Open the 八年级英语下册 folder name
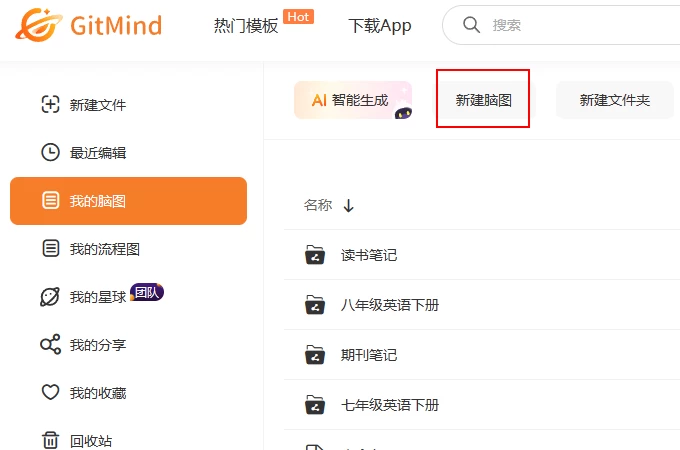 [x=390, y=305]
